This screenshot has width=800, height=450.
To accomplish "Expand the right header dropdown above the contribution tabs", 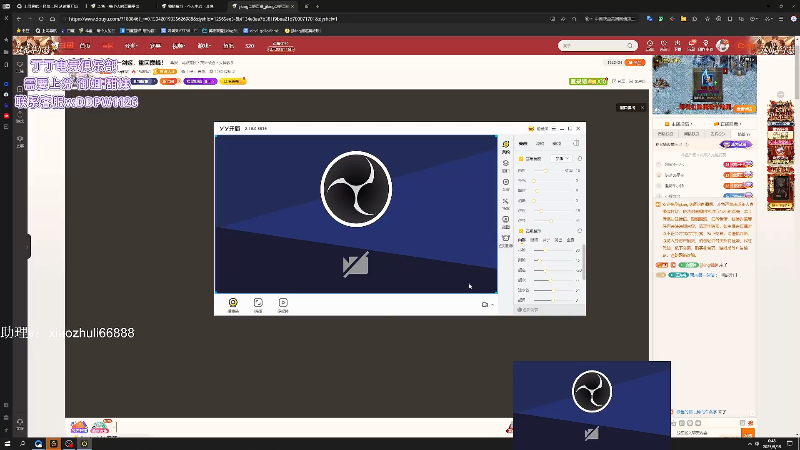I will [728, 124].
